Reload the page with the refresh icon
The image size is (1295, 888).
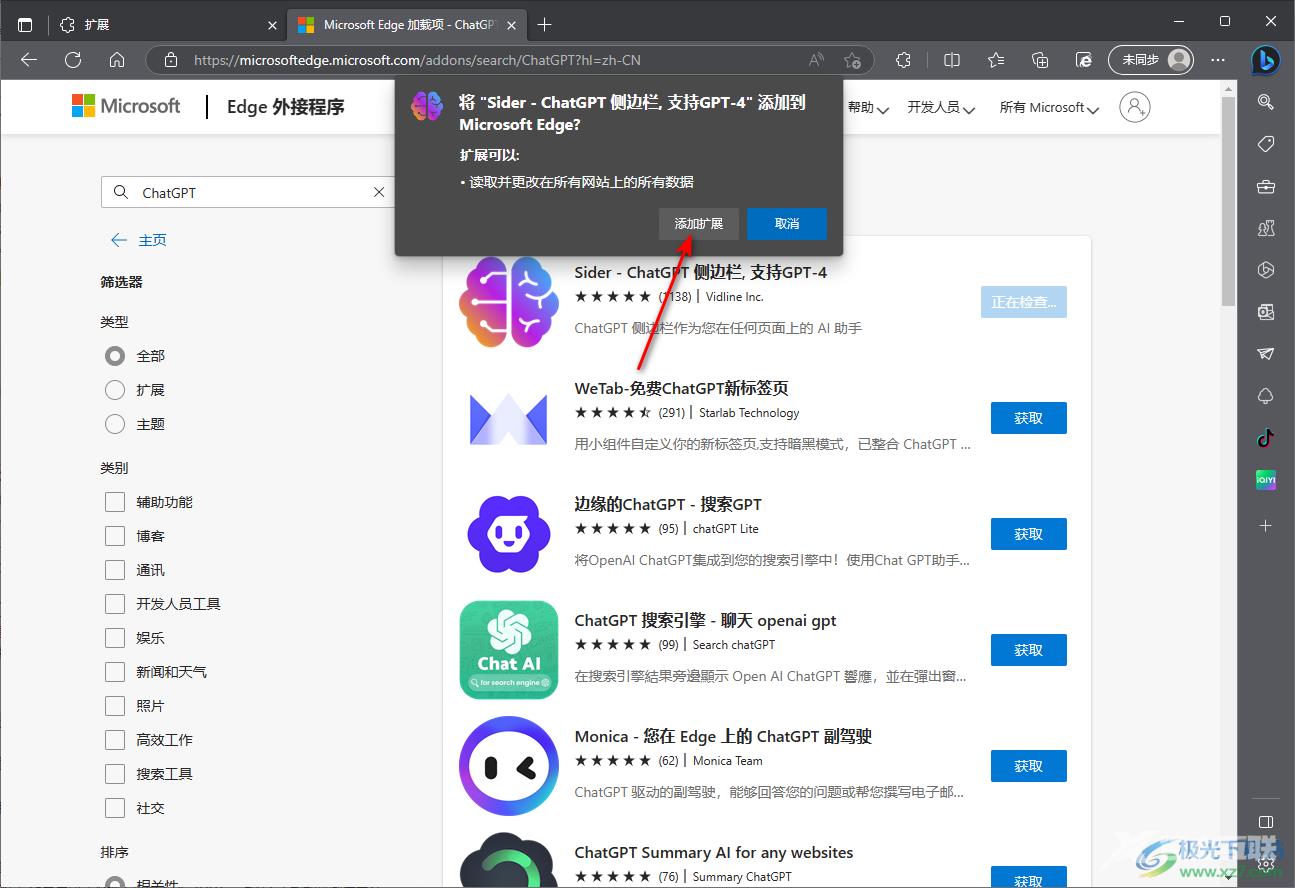73,60
